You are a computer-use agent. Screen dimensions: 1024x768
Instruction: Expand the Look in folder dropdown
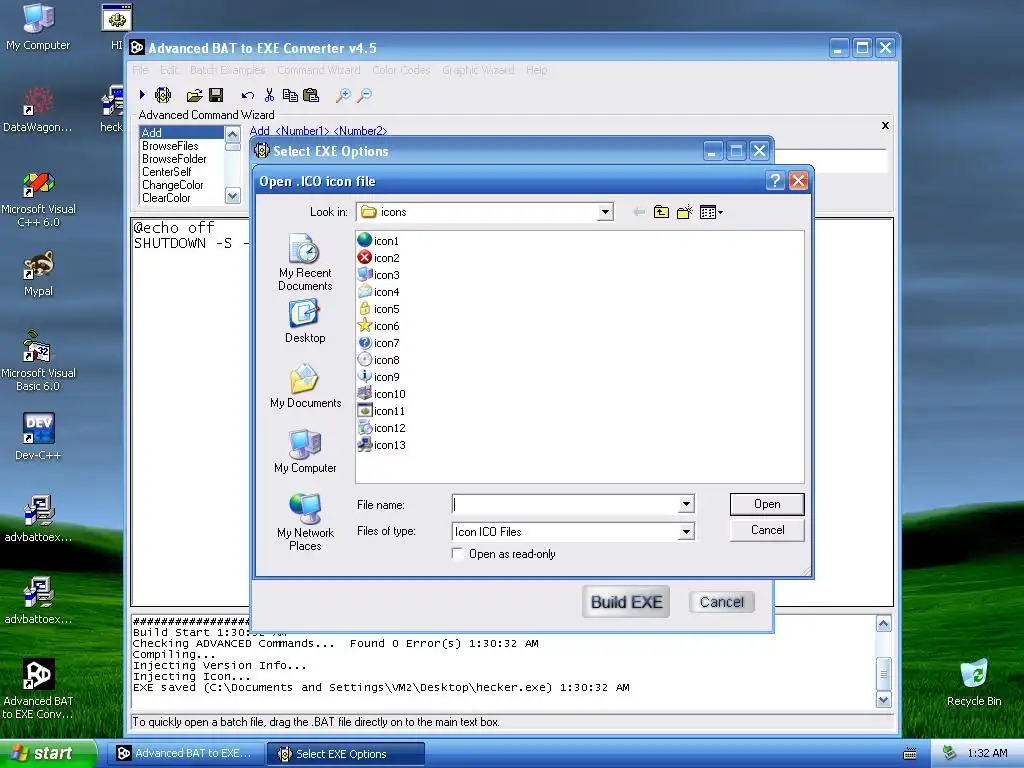605,212
